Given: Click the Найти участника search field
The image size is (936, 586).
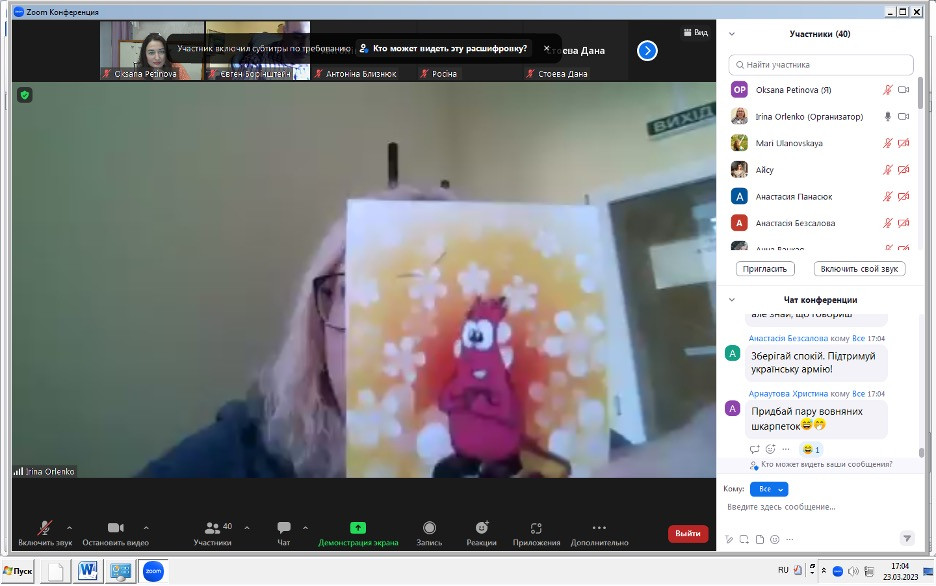Looking at the screenshot, I should 821,64.
